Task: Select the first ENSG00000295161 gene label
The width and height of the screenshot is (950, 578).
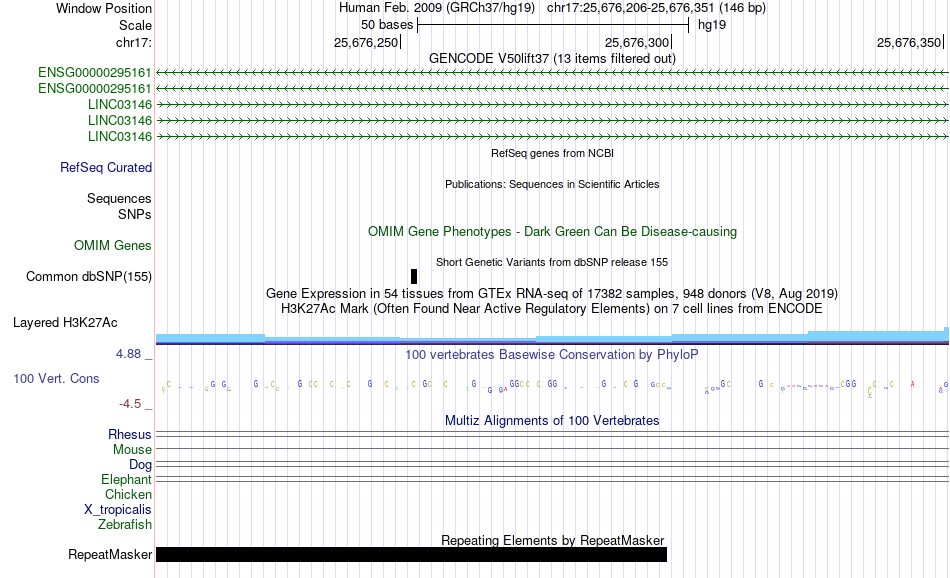Action: (x=95, y=73)
